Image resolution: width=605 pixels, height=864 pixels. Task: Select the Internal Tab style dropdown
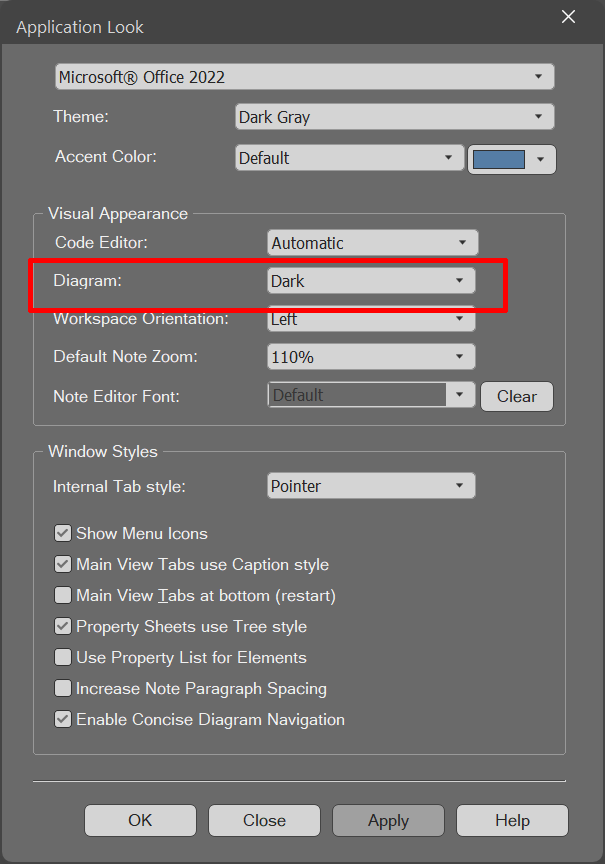[371, 486]
